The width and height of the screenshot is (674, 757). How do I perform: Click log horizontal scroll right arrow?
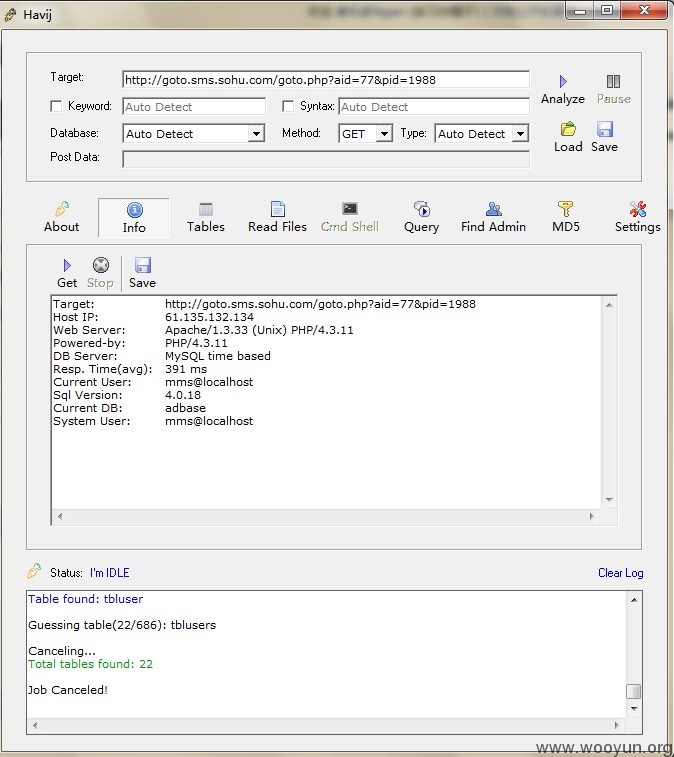point(617,725)
